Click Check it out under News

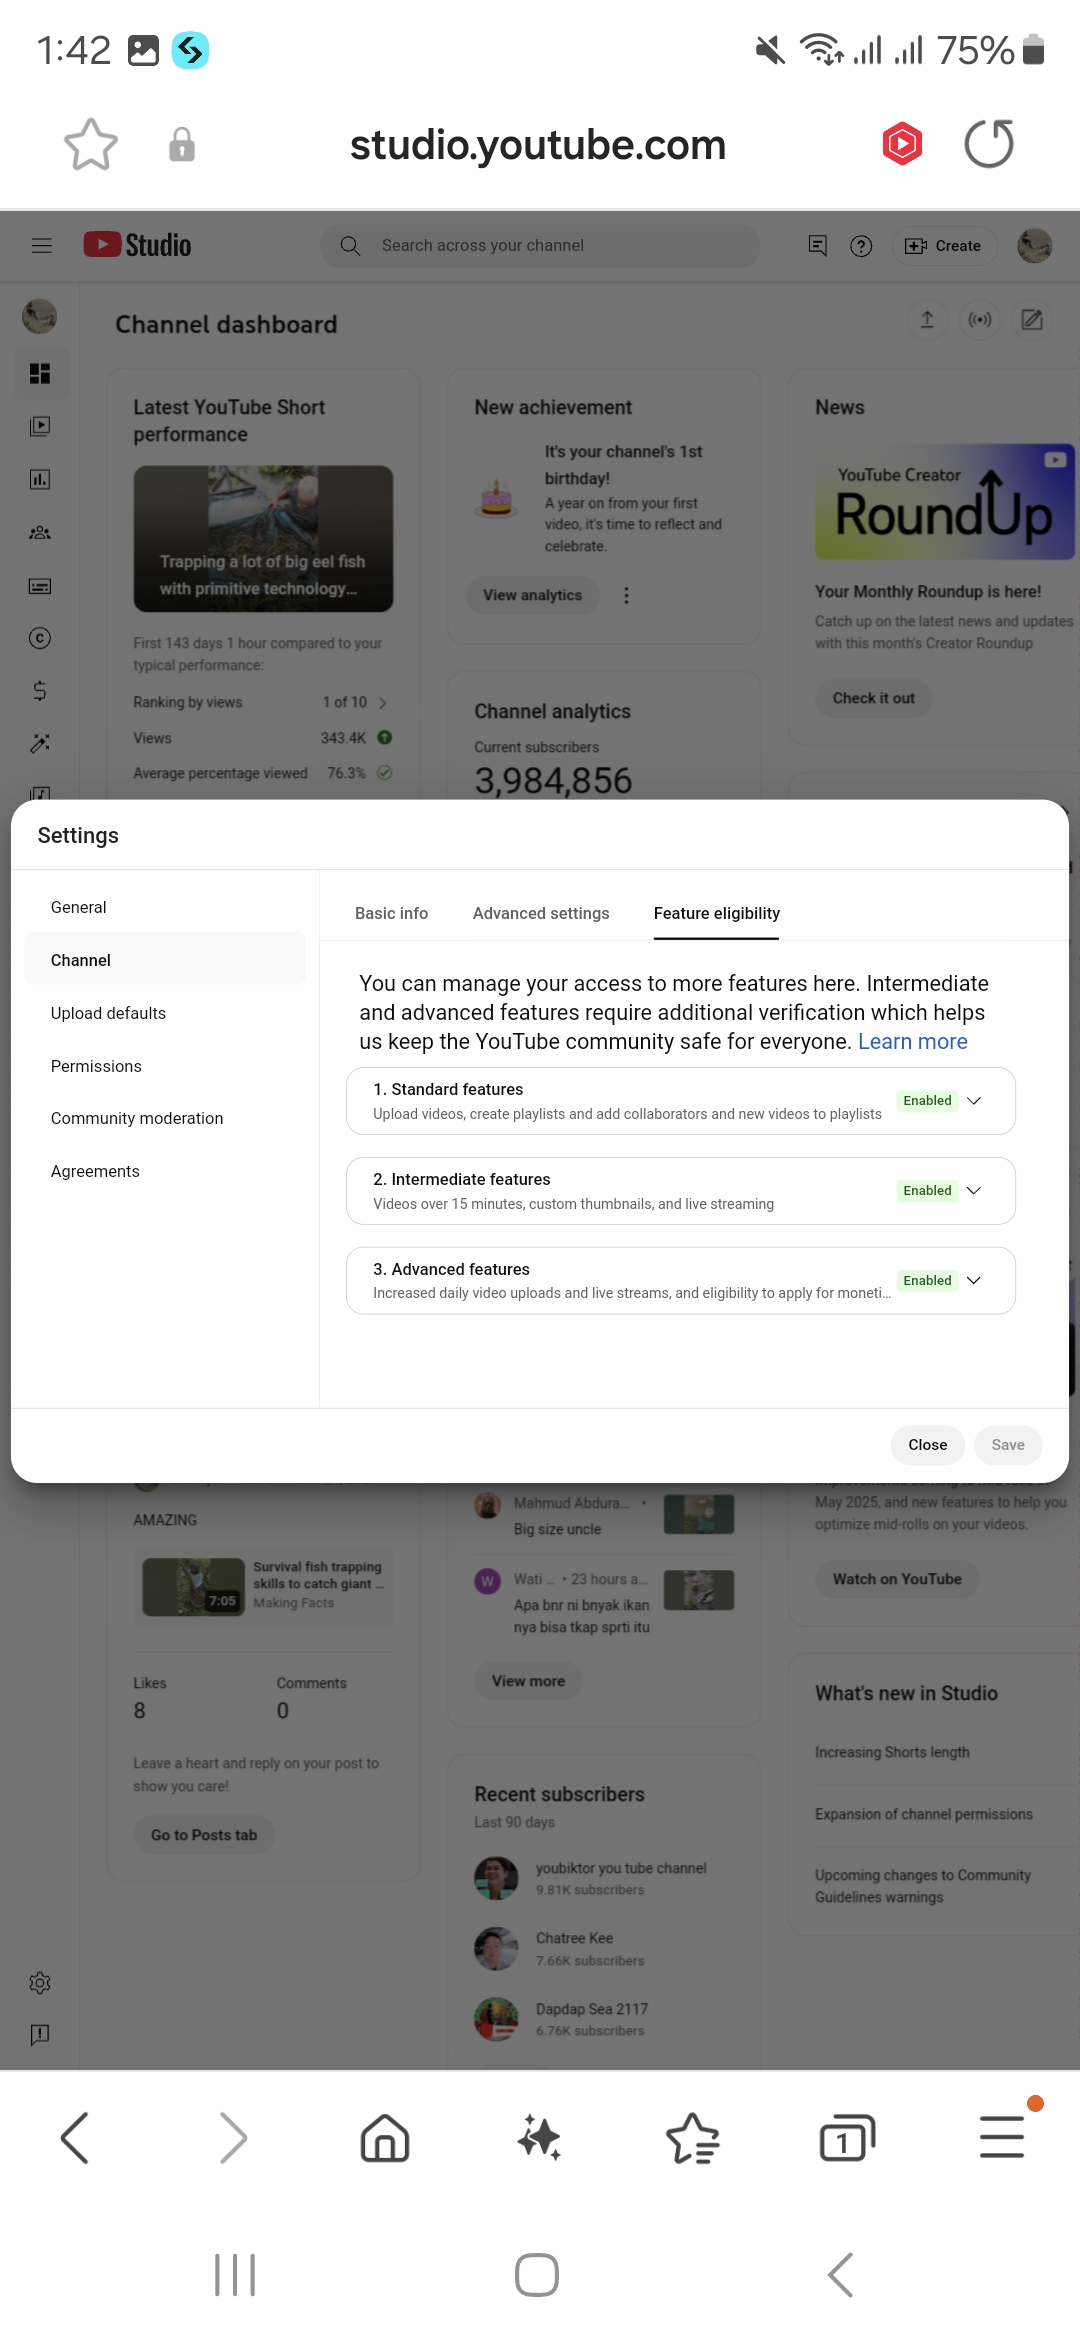pyautogui.click(x=874, y=698)
